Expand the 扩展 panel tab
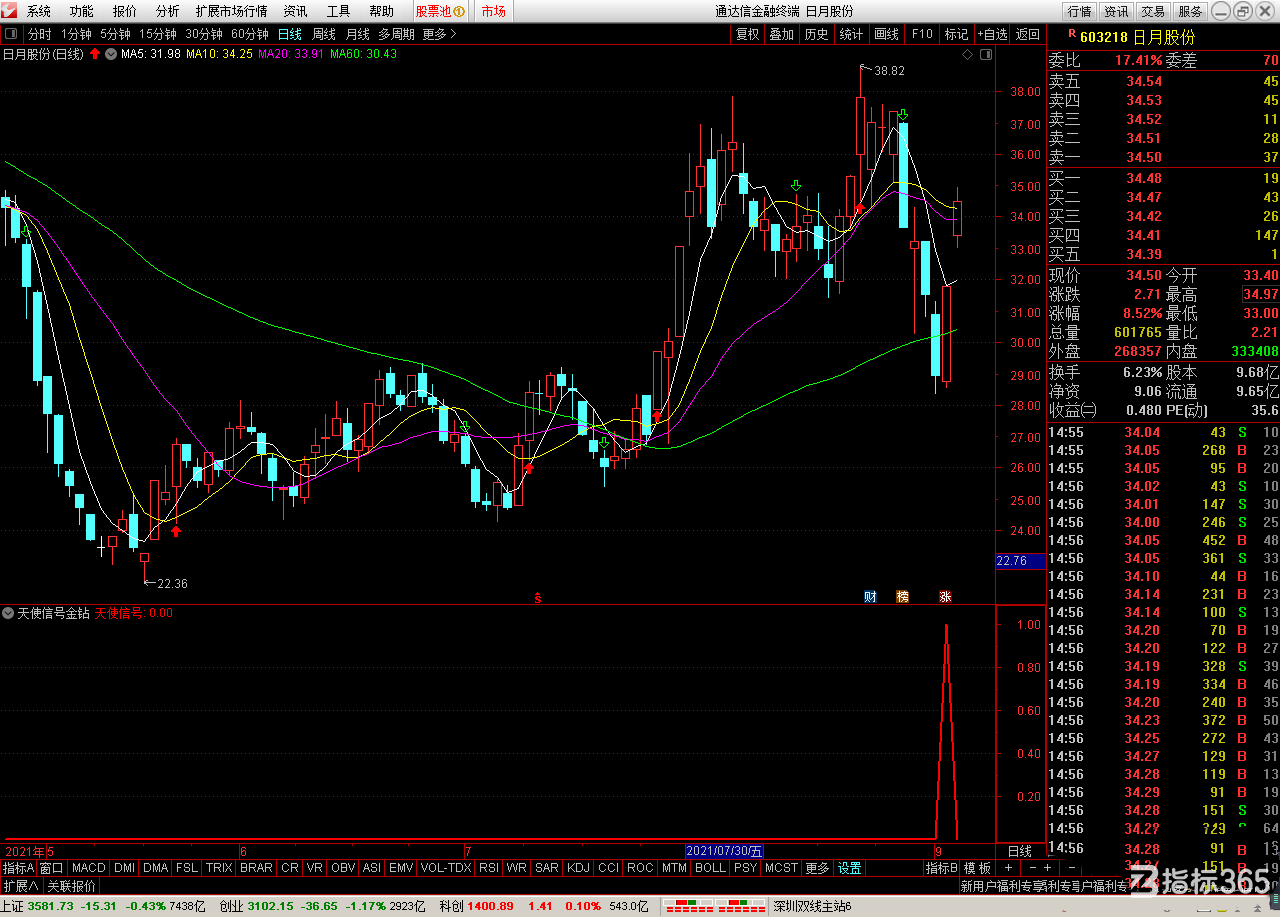This screenshot has height=918, width=1280. pyautogui.click(x=20, y=886)
